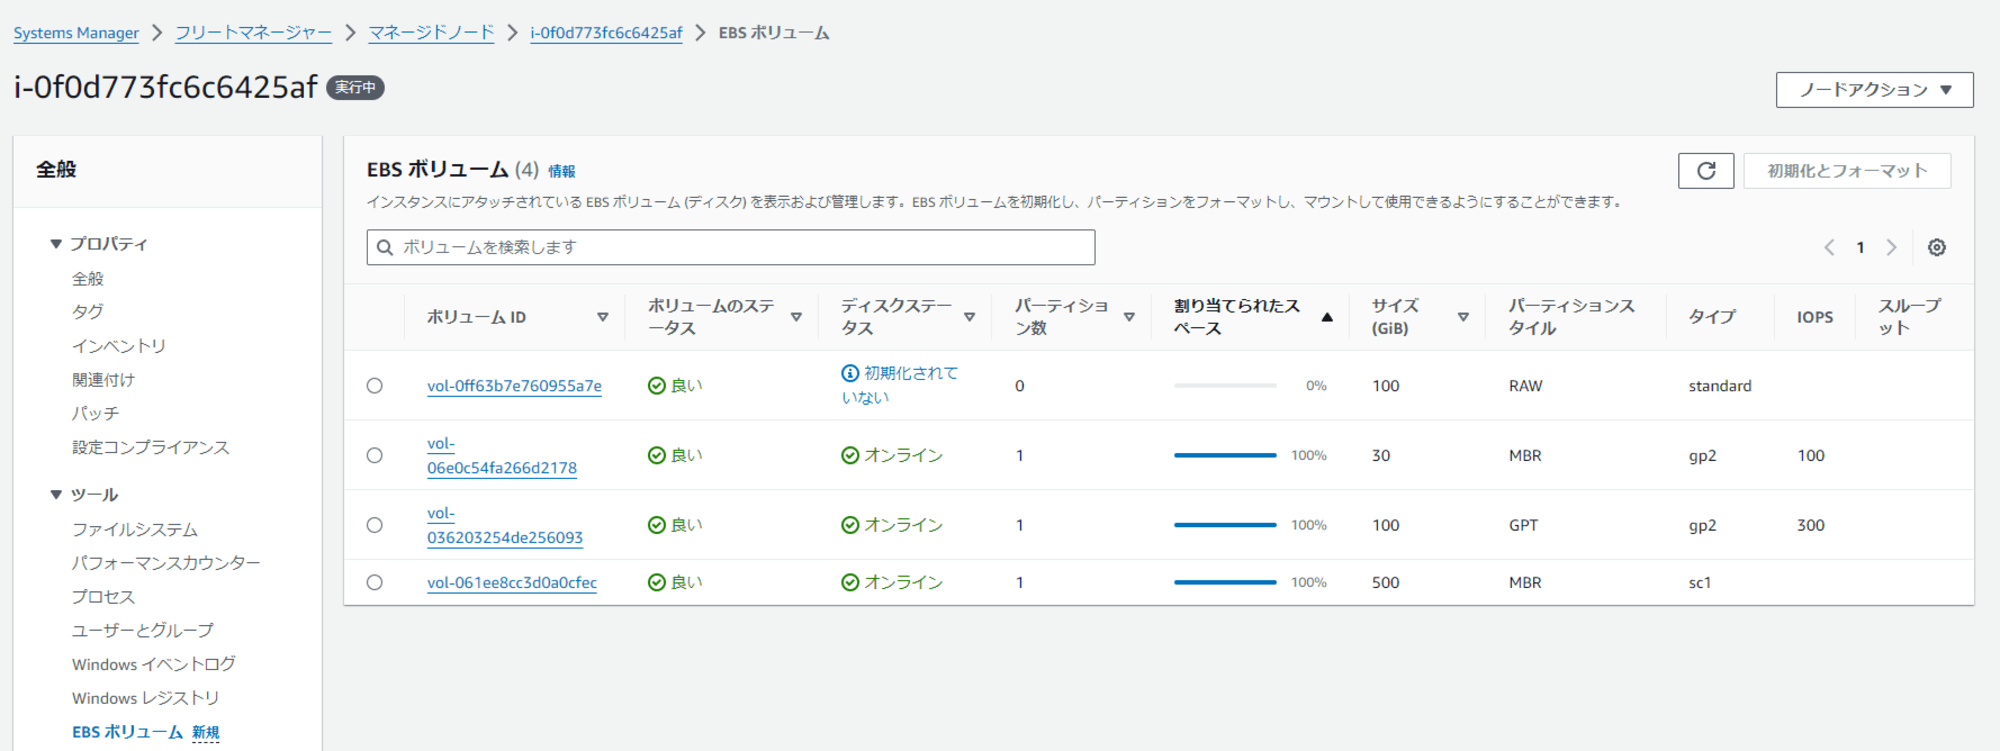The height and width of the screenshot is (751, 2000).
Task: Click healthy status icon for vol-061ee8cc3d0a0cfec
Action: [x=657, y=582]
